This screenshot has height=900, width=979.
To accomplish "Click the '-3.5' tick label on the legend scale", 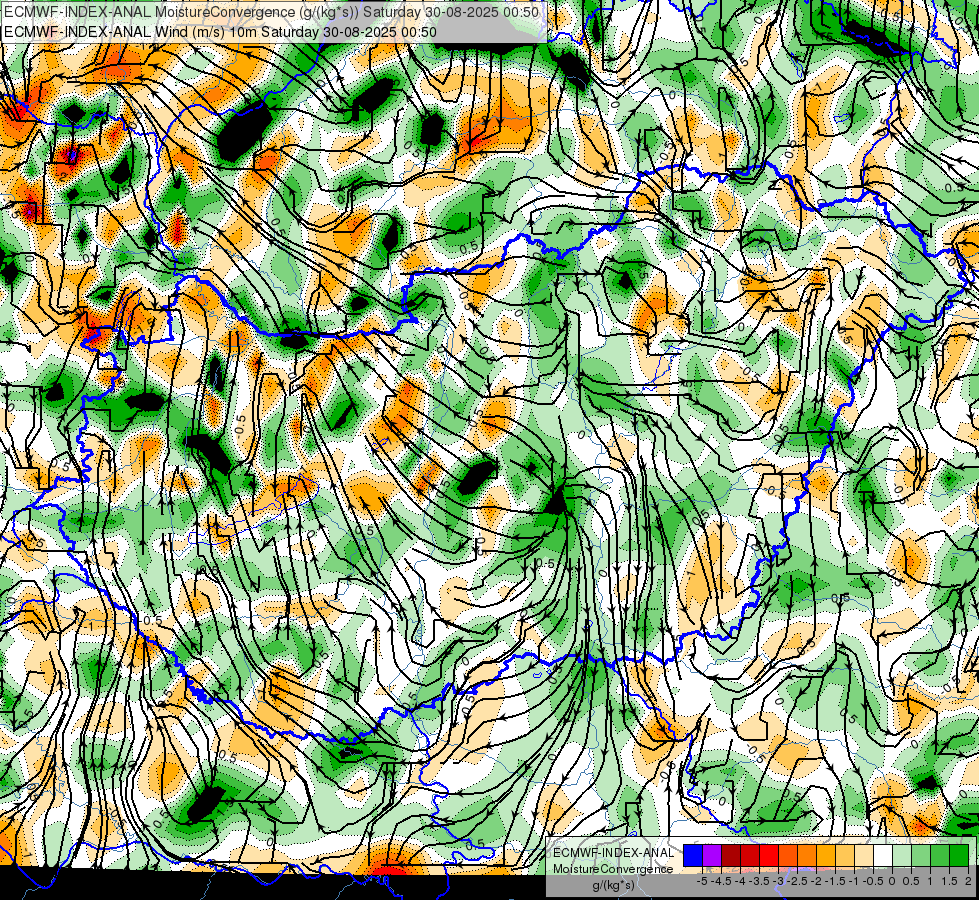I will point(759,881).
